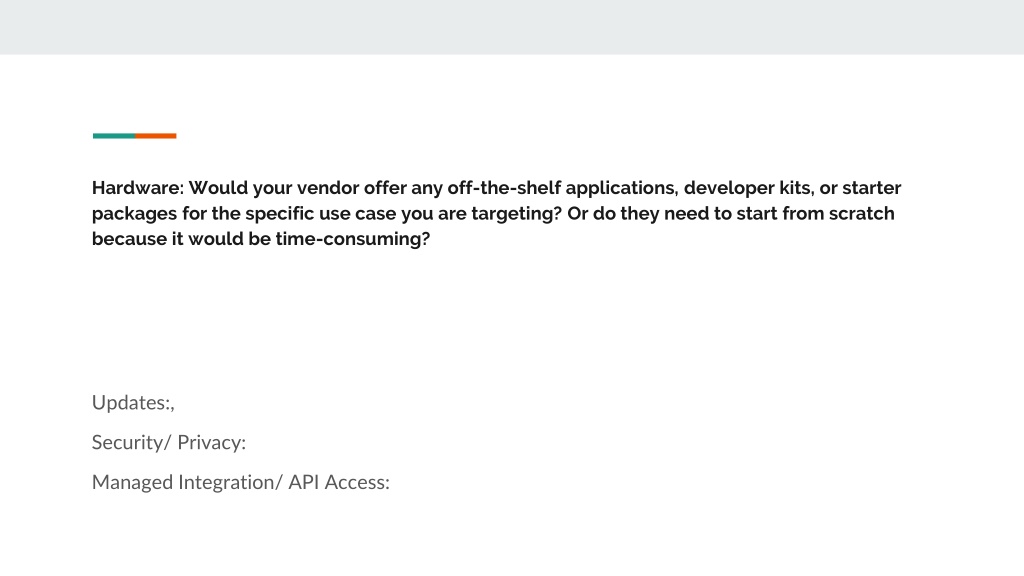Click the word "packages" in second line

pyautogui.click(x=135, y=214)
